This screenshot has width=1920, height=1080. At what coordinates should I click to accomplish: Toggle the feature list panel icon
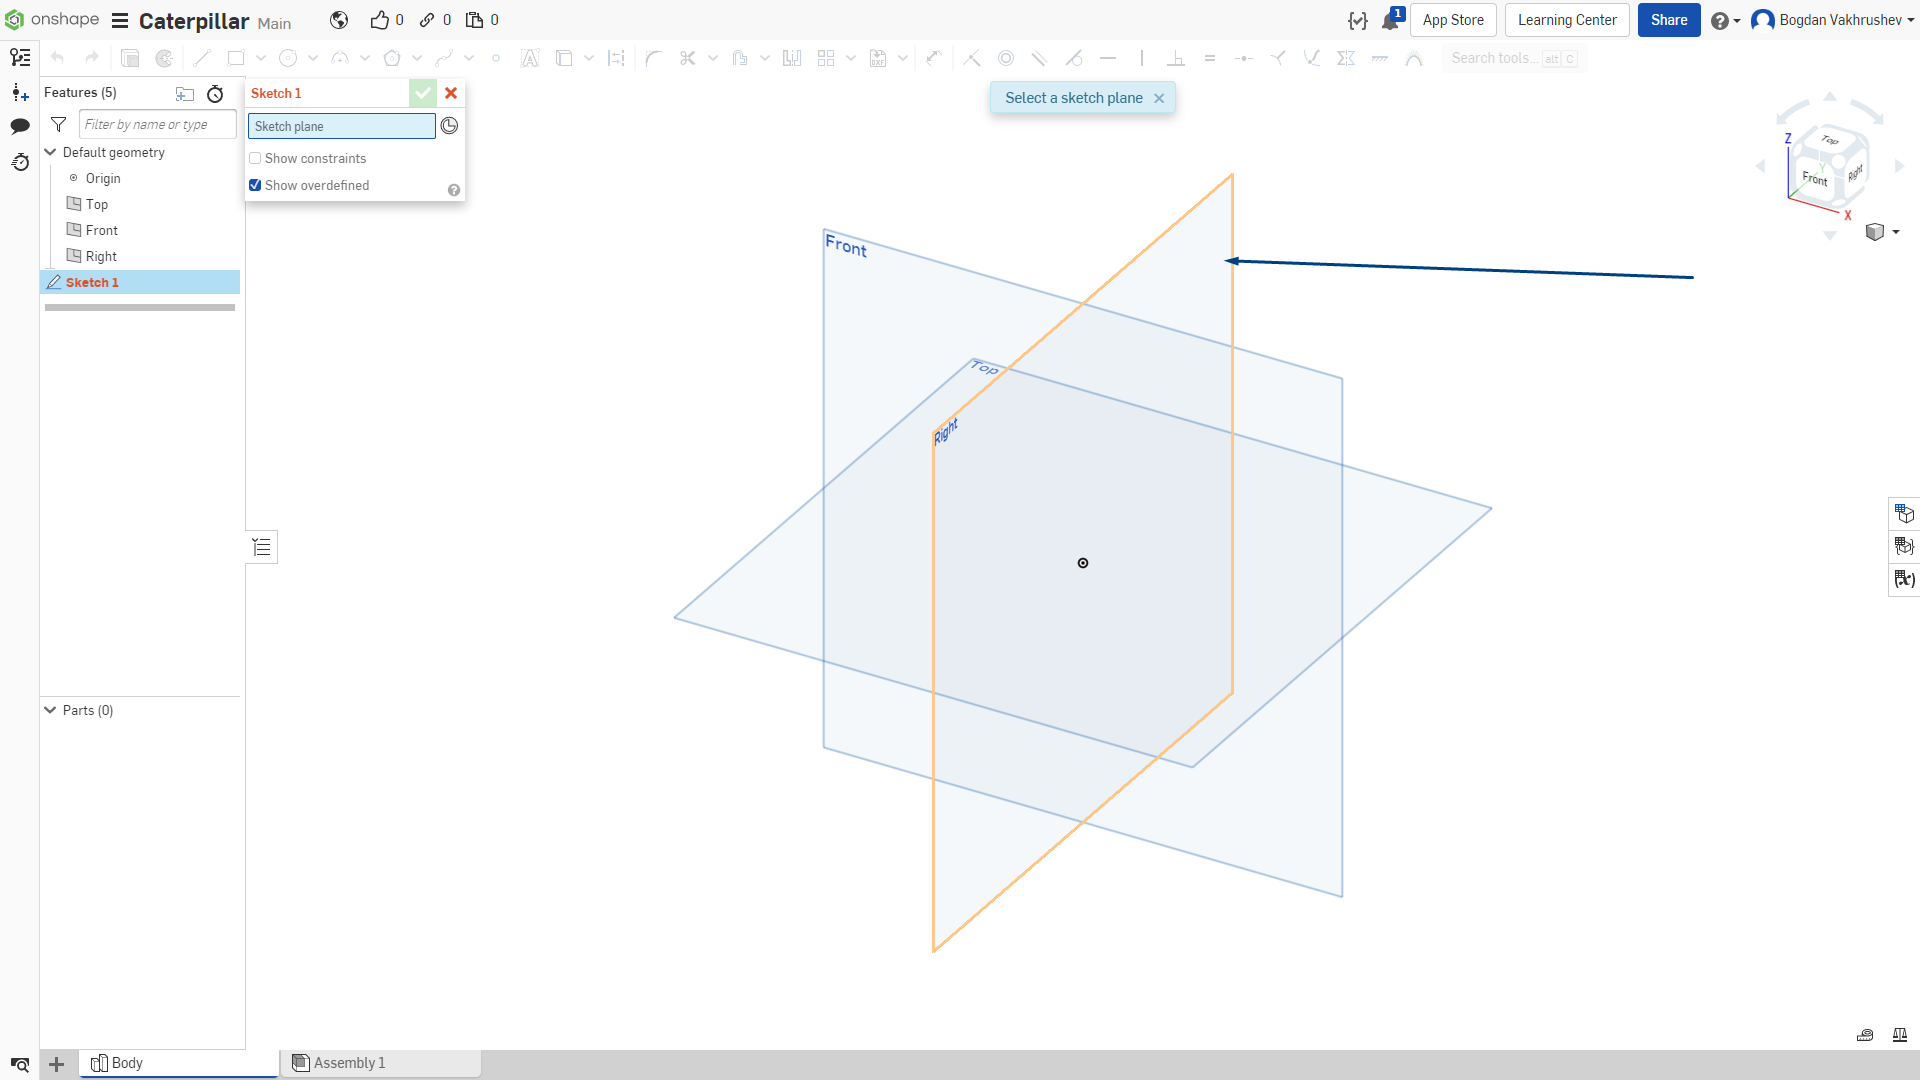tap(20, 58)
